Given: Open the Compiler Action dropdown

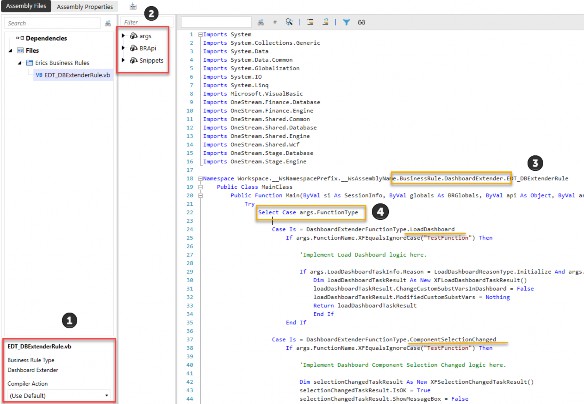Looking at the screenshot, I should [59, 395].
